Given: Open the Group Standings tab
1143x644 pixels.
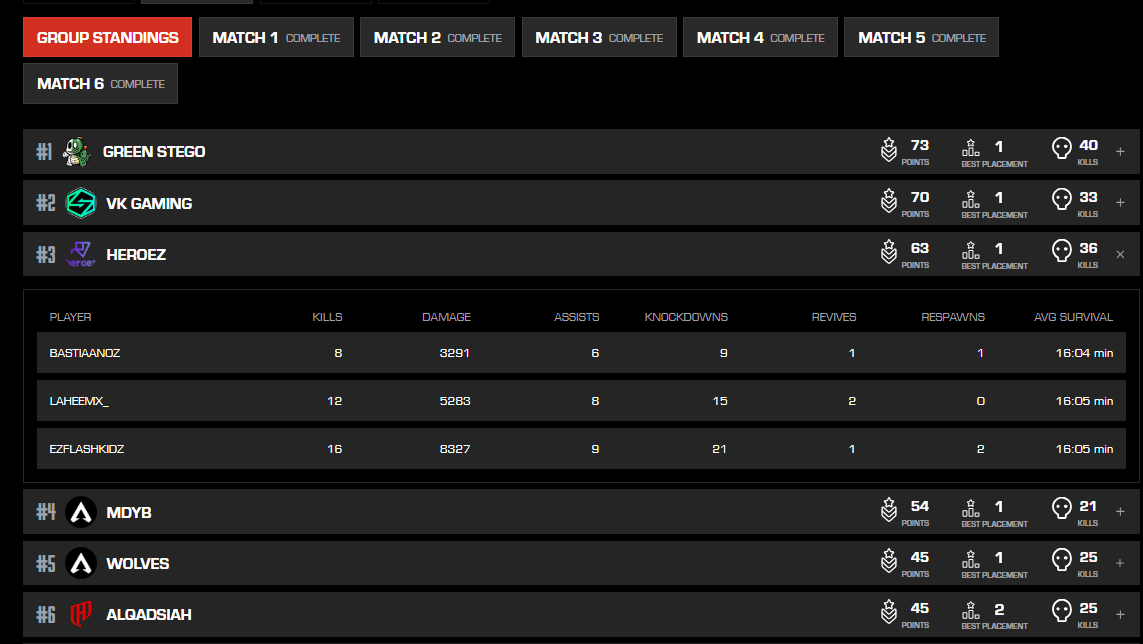Looking at the screenshot, I should tap(107, 37).
